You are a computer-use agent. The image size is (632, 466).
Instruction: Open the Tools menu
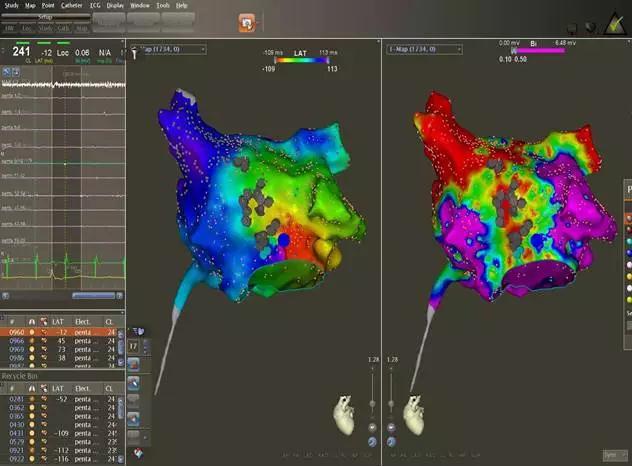[x=163, y=5]
